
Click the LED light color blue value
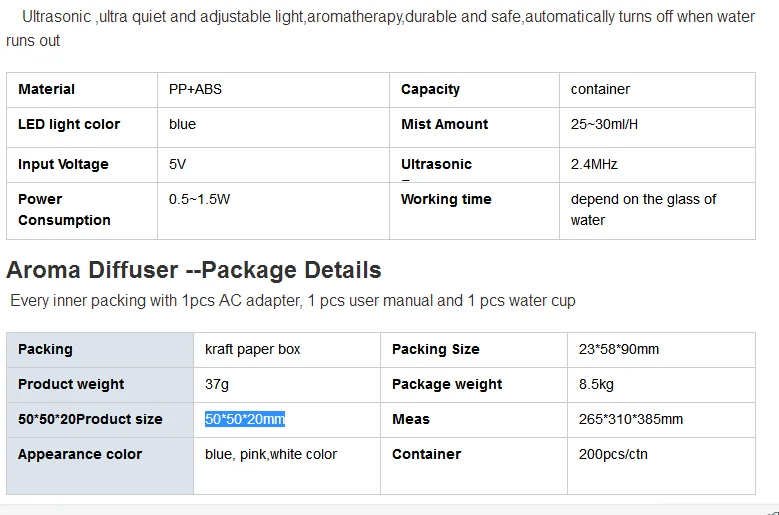182,124
